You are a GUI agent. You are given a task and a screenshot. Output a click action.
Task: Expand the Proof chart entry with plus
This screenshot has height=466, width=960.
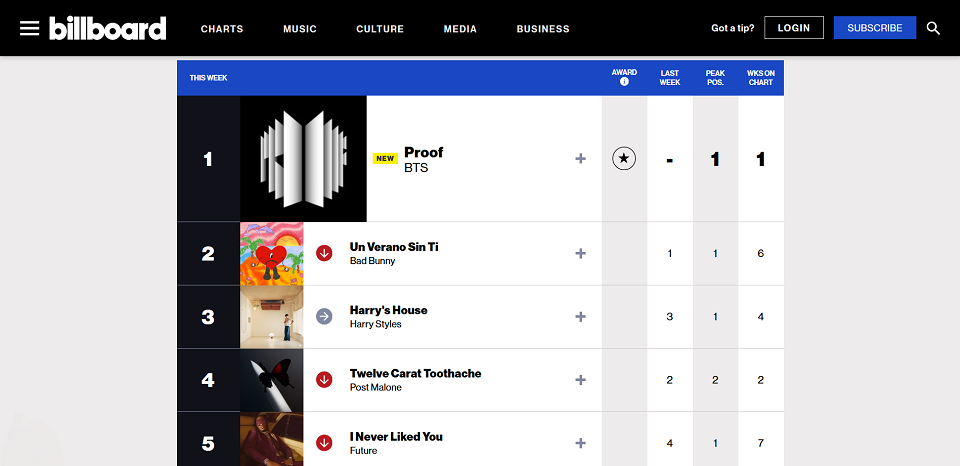[x=580, y=158]
